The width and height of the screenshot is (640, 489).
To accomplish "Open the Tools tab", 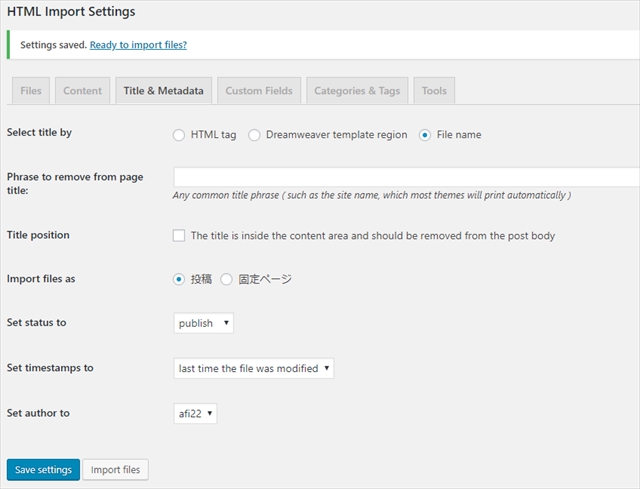I will coord(434,91).
